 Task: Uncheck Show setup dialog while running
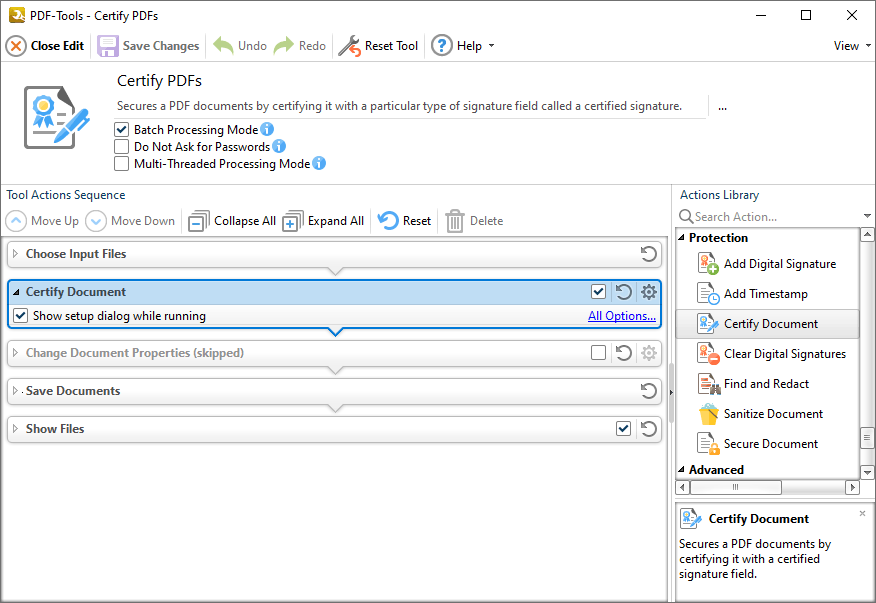point(22,315)
